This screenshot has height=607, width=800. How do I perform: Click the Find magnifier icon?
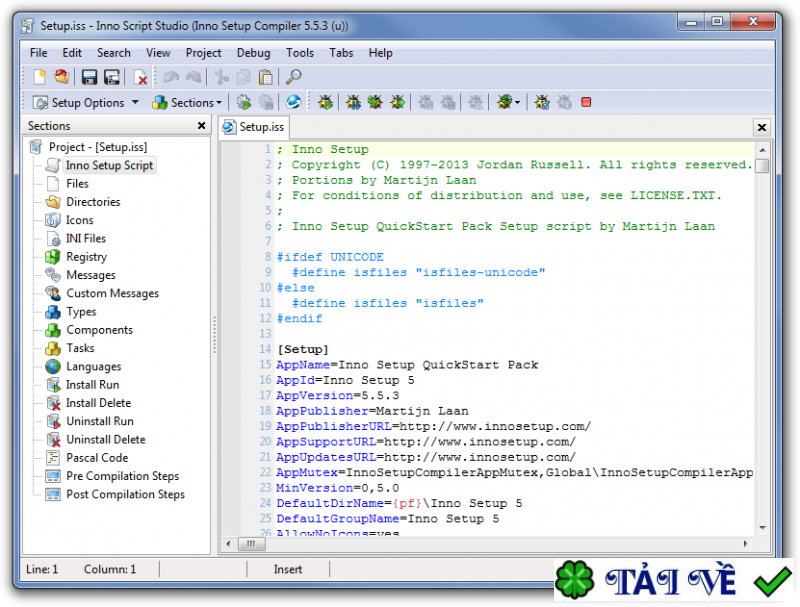(x=292, y=77)
